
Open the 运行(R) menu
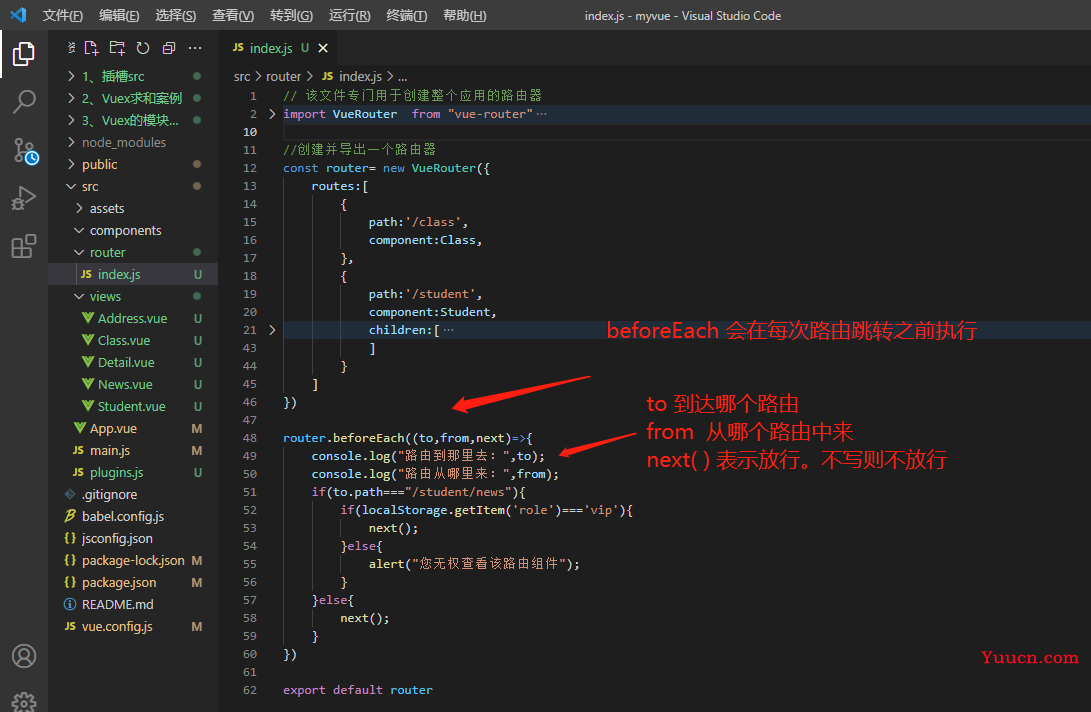coord(349,15)
